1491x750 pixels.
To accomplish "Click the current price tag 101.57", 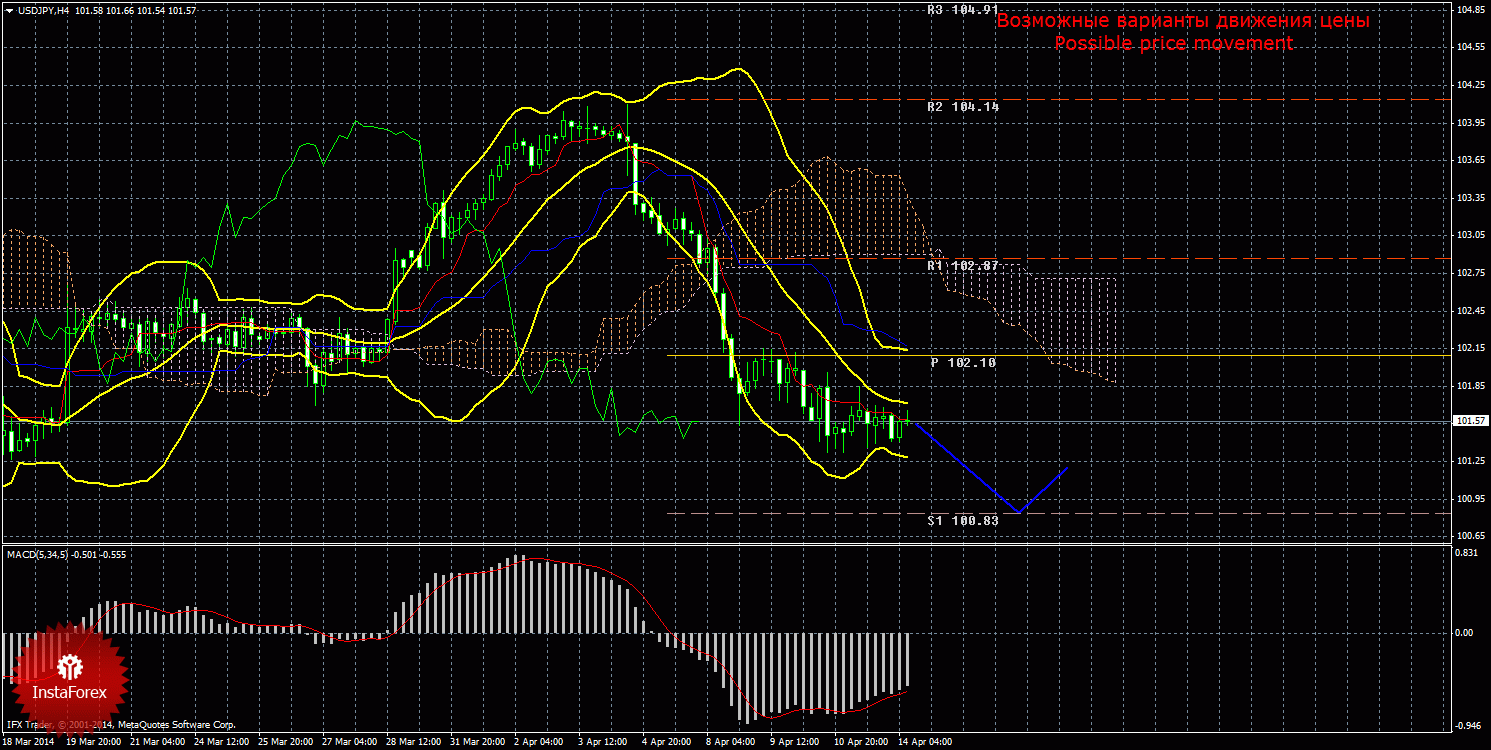I will [x=1468, y=421].
